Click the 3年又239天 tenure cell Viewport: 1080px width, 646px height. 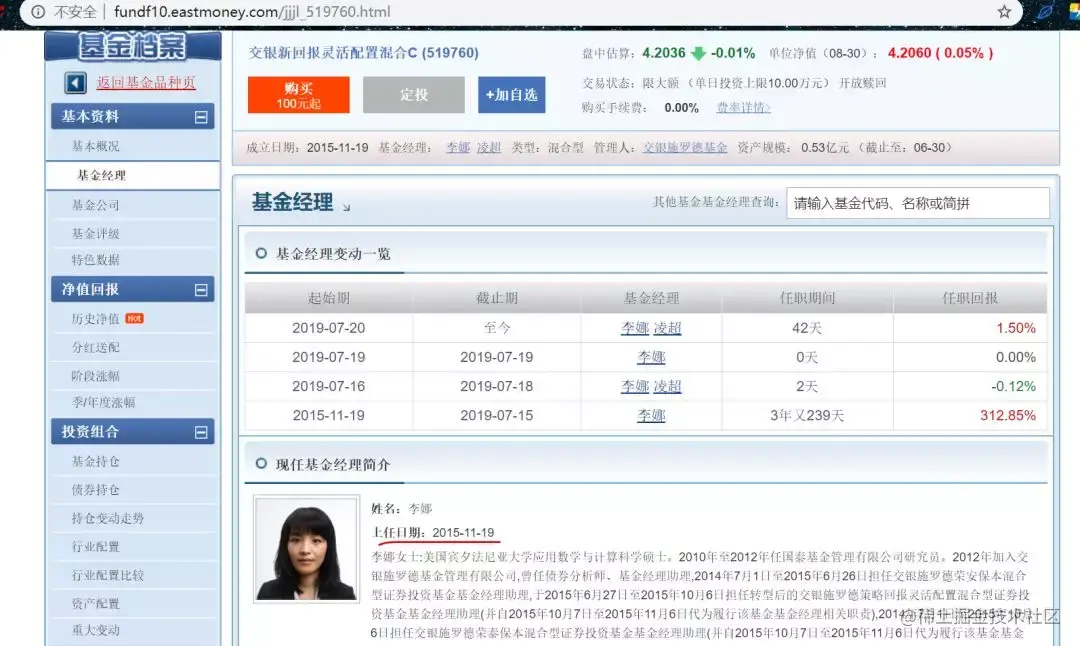click(807, 415)
